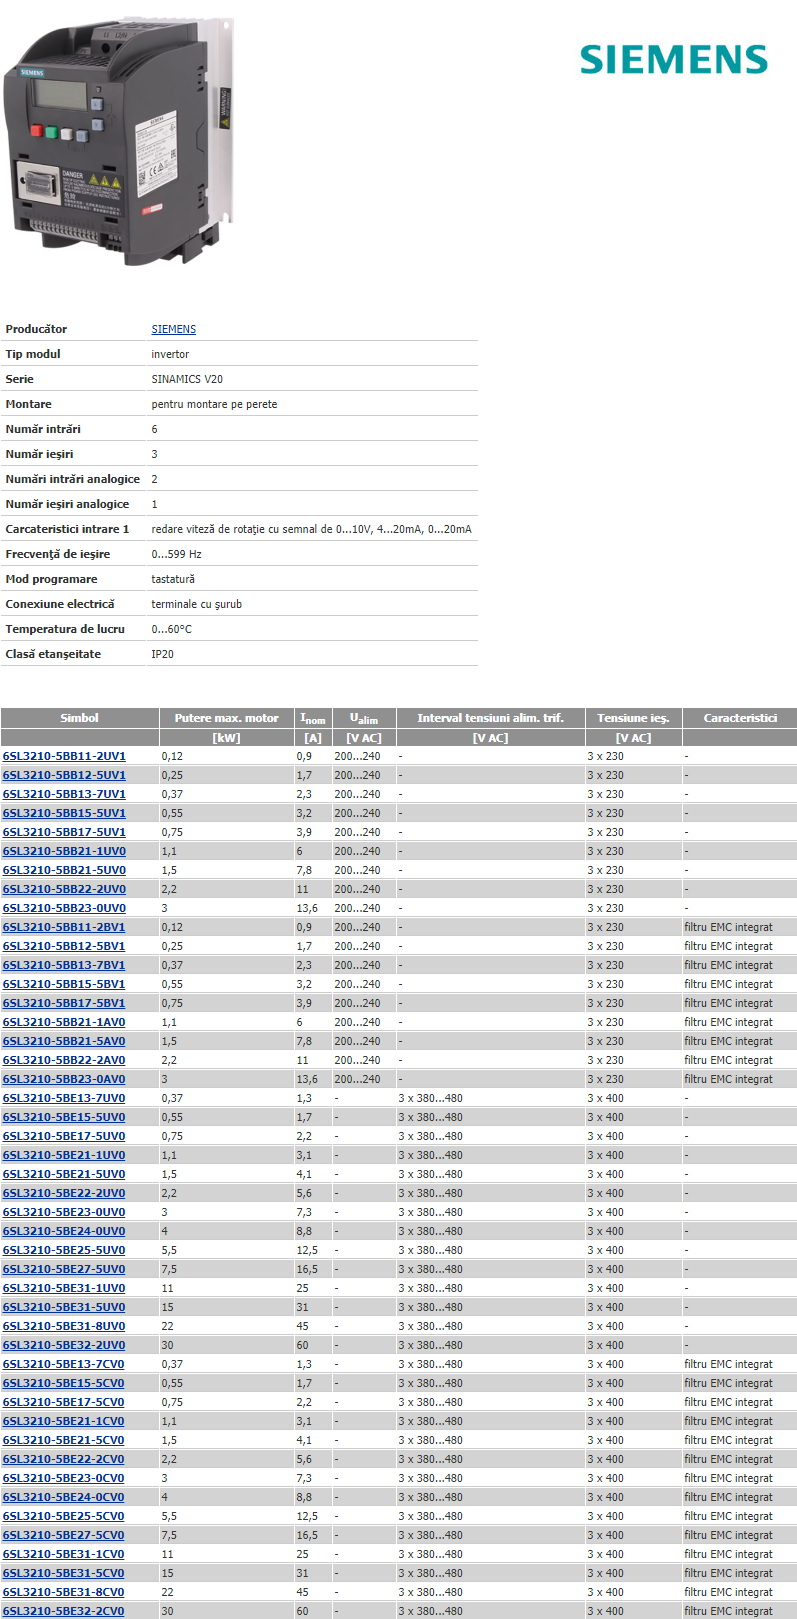Open product link 6SL3210-5BE21-1CV0
Screen dimensions: 797x1619
pyautogui.click(x=64, y=1421)
